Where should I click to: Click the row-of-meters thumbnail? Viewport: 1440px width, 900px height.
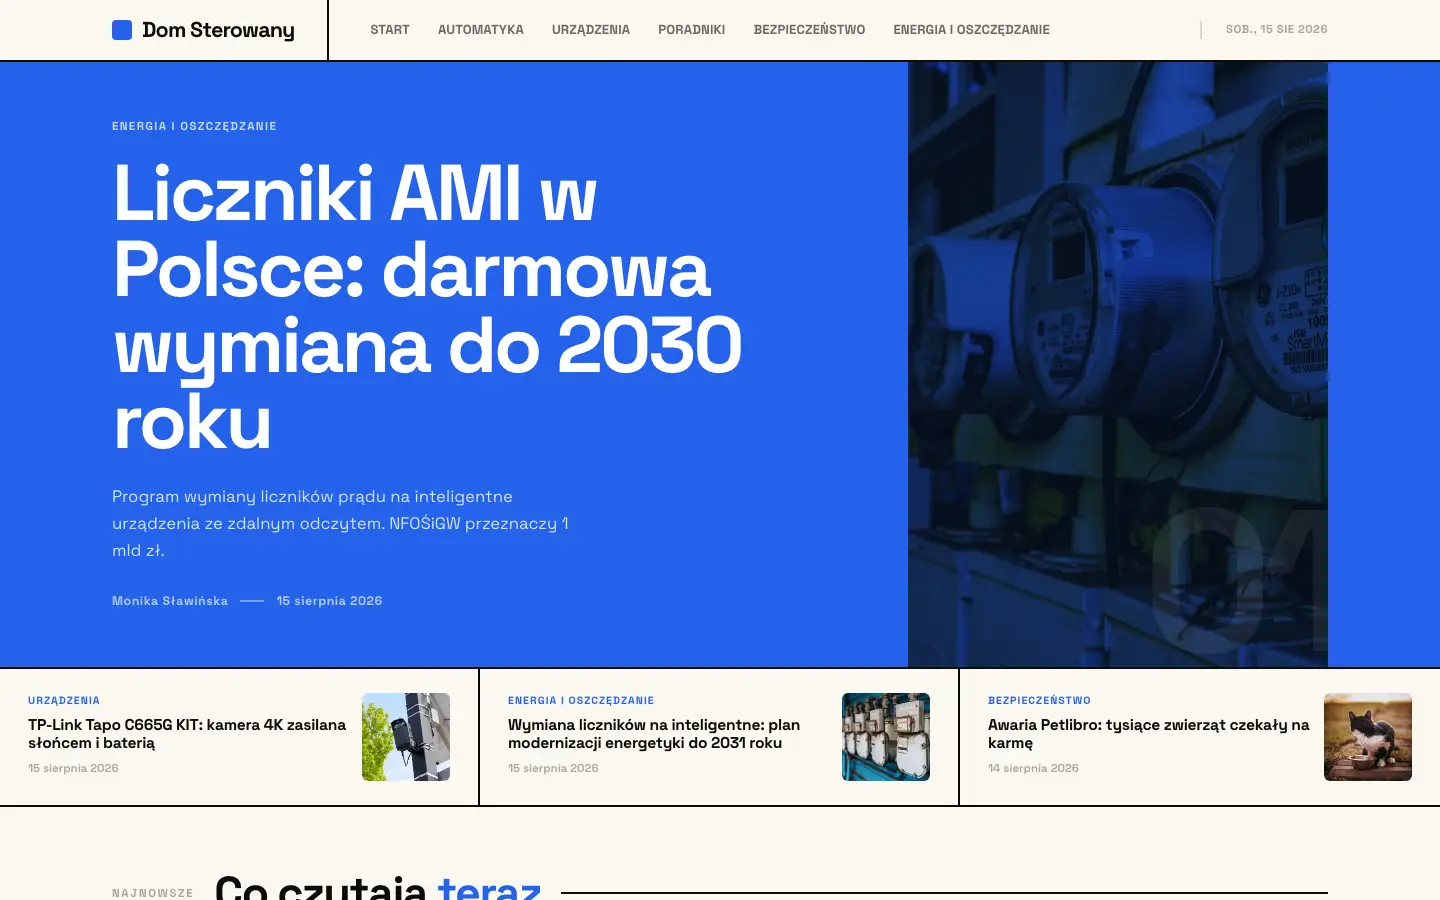(886, 737)
